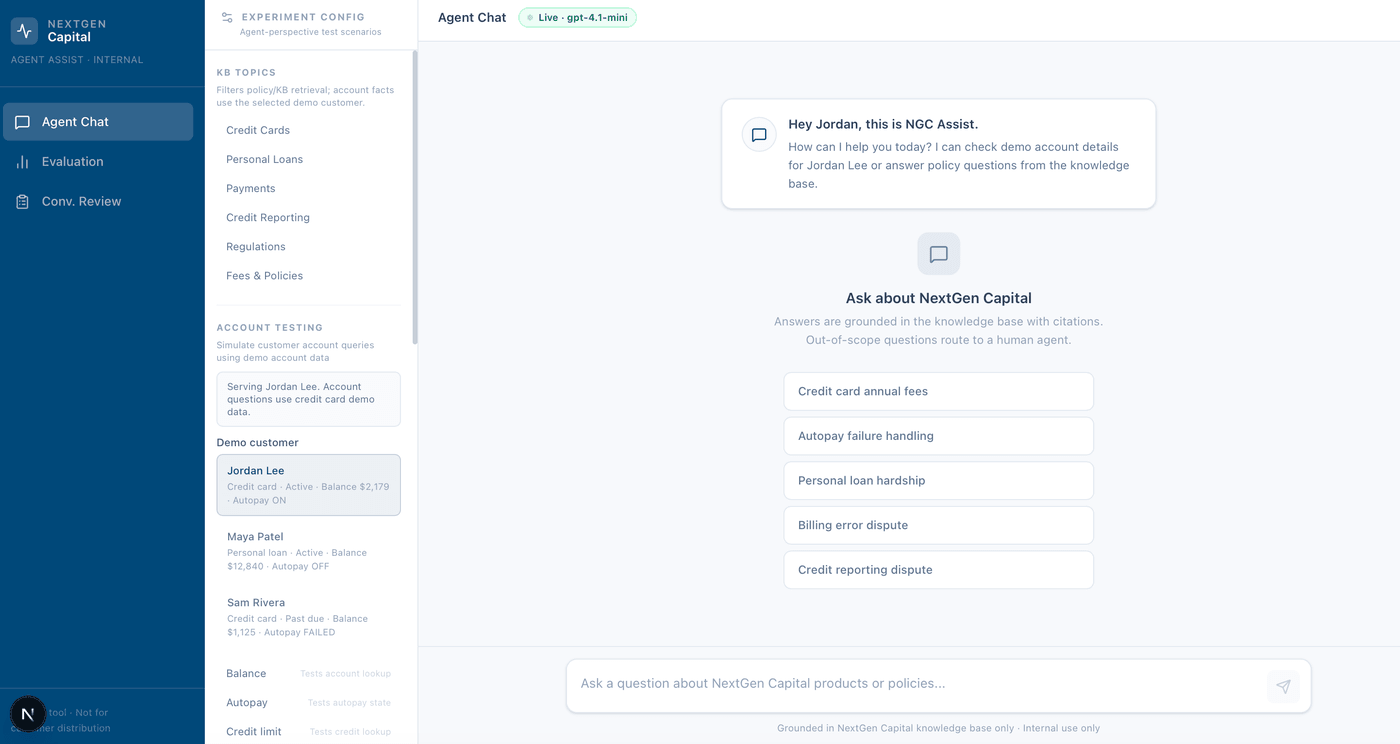
Task: Run the Autopay account test query
Action: [308, 703]
